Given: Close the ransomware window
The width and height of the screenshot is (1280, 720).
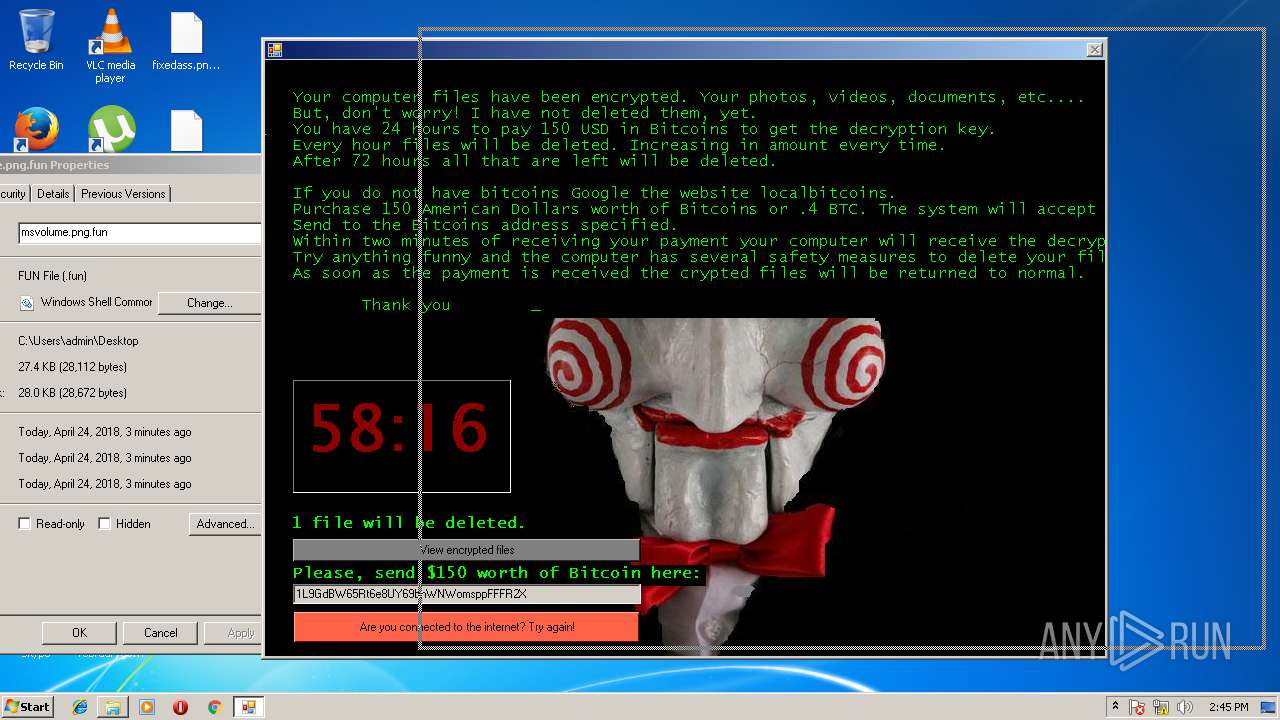Looking at the screenshot, I should [x=1095, y=49].
